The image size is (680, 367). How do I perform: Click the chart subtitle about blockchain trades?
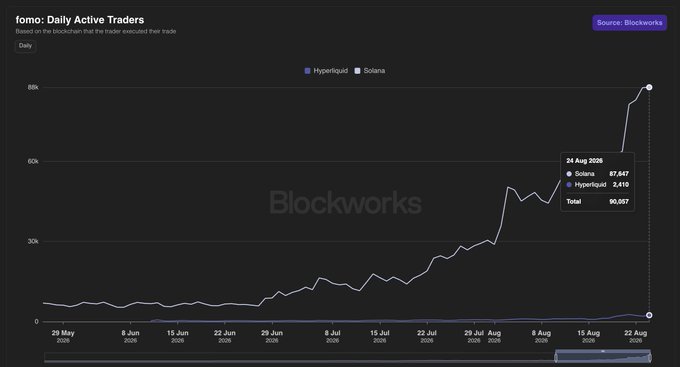[96, 31]
